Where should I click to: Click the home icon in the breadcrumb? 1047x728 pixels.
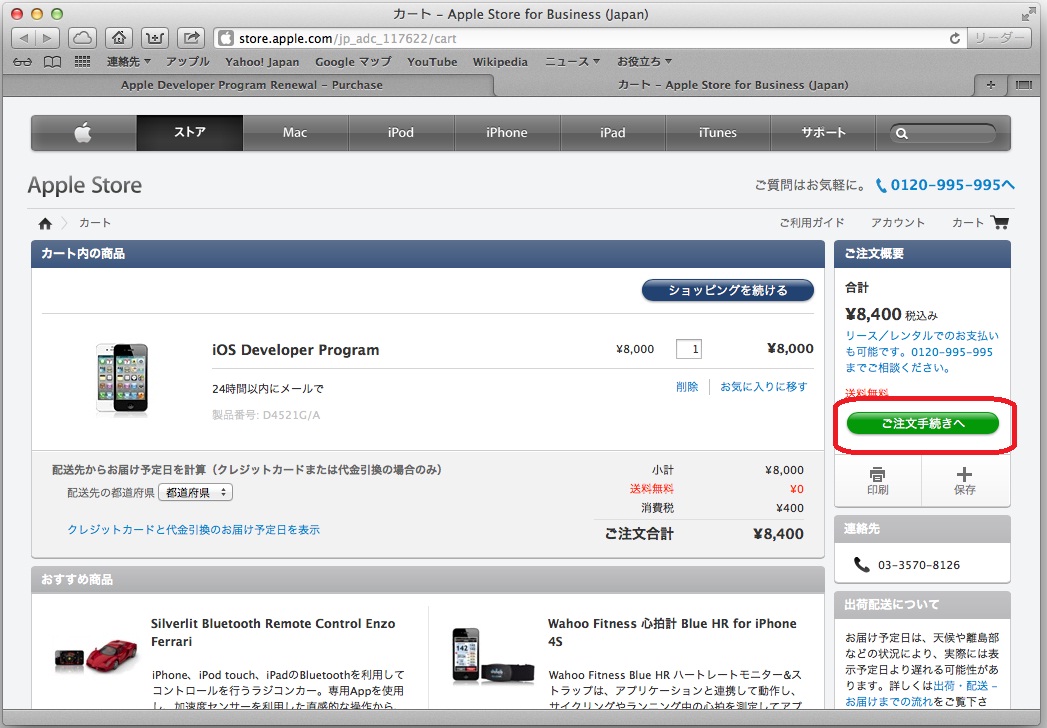[x=45, y=223]
